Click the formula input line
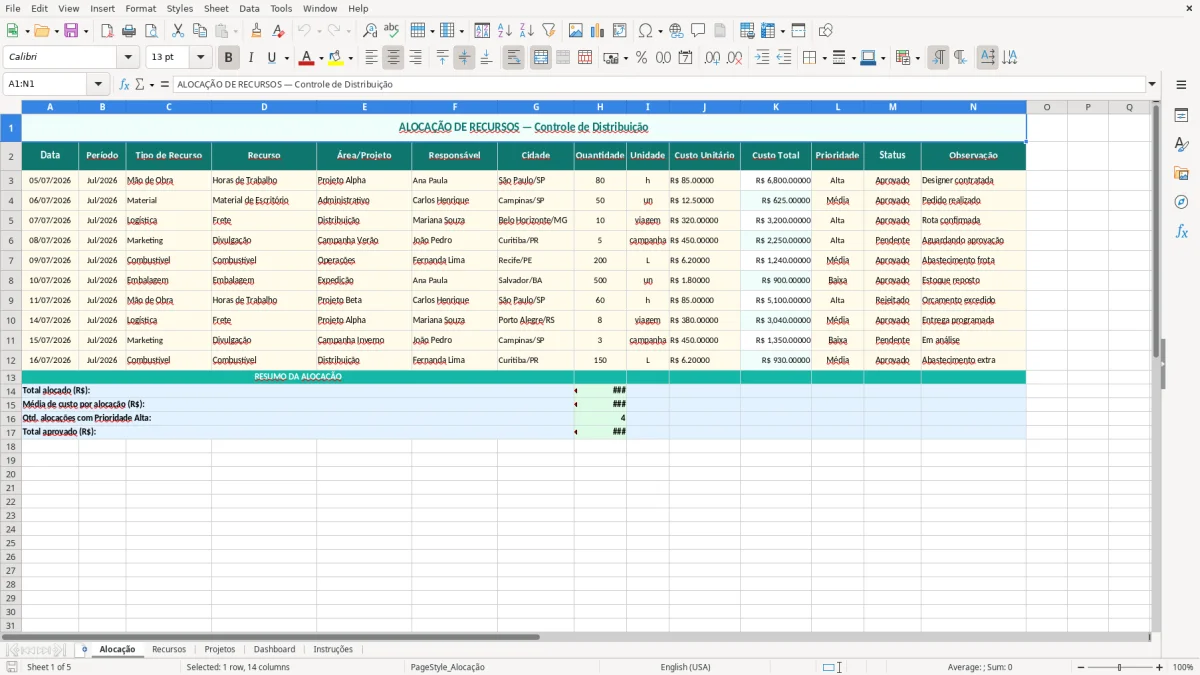 (658, 85)
